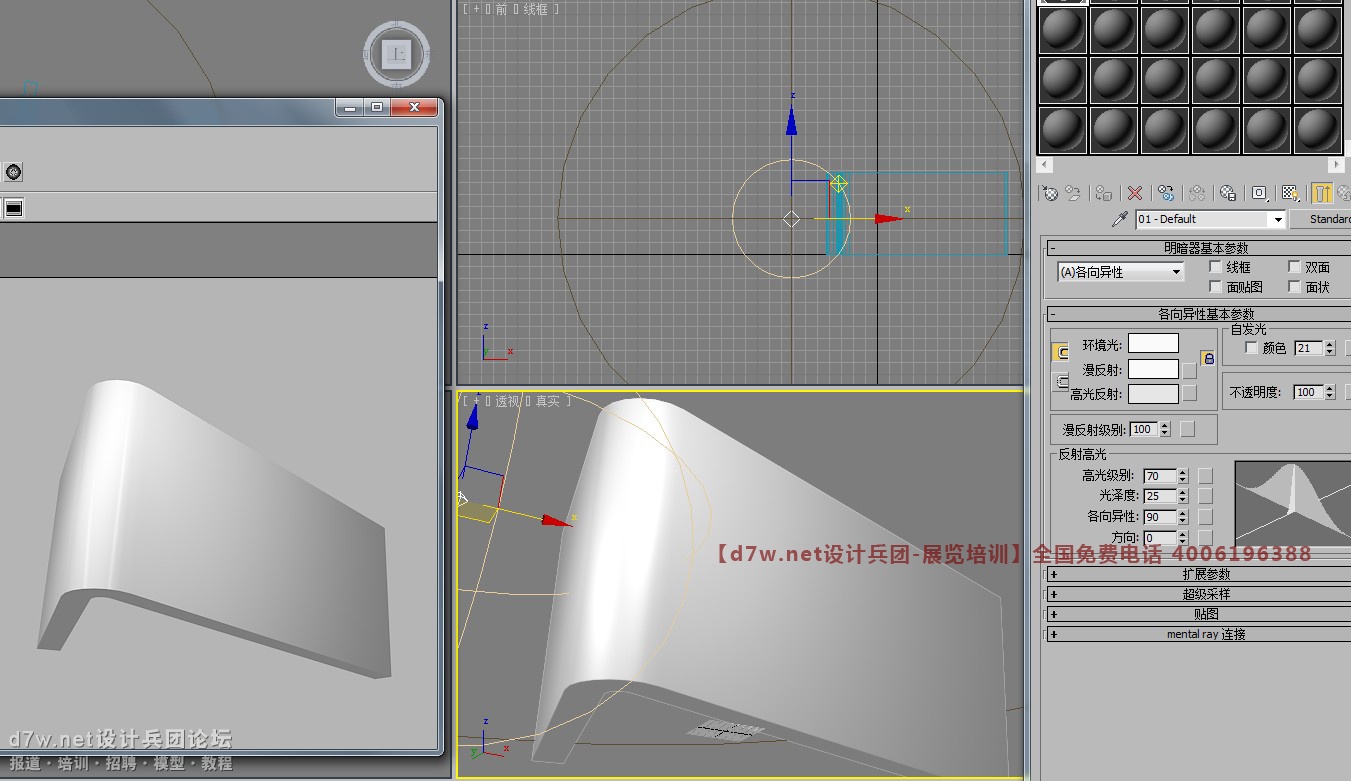This screenshot has height=781, width=1351.
Task: Open the 漫反射 color swatch
Action: click(1153, 370)
